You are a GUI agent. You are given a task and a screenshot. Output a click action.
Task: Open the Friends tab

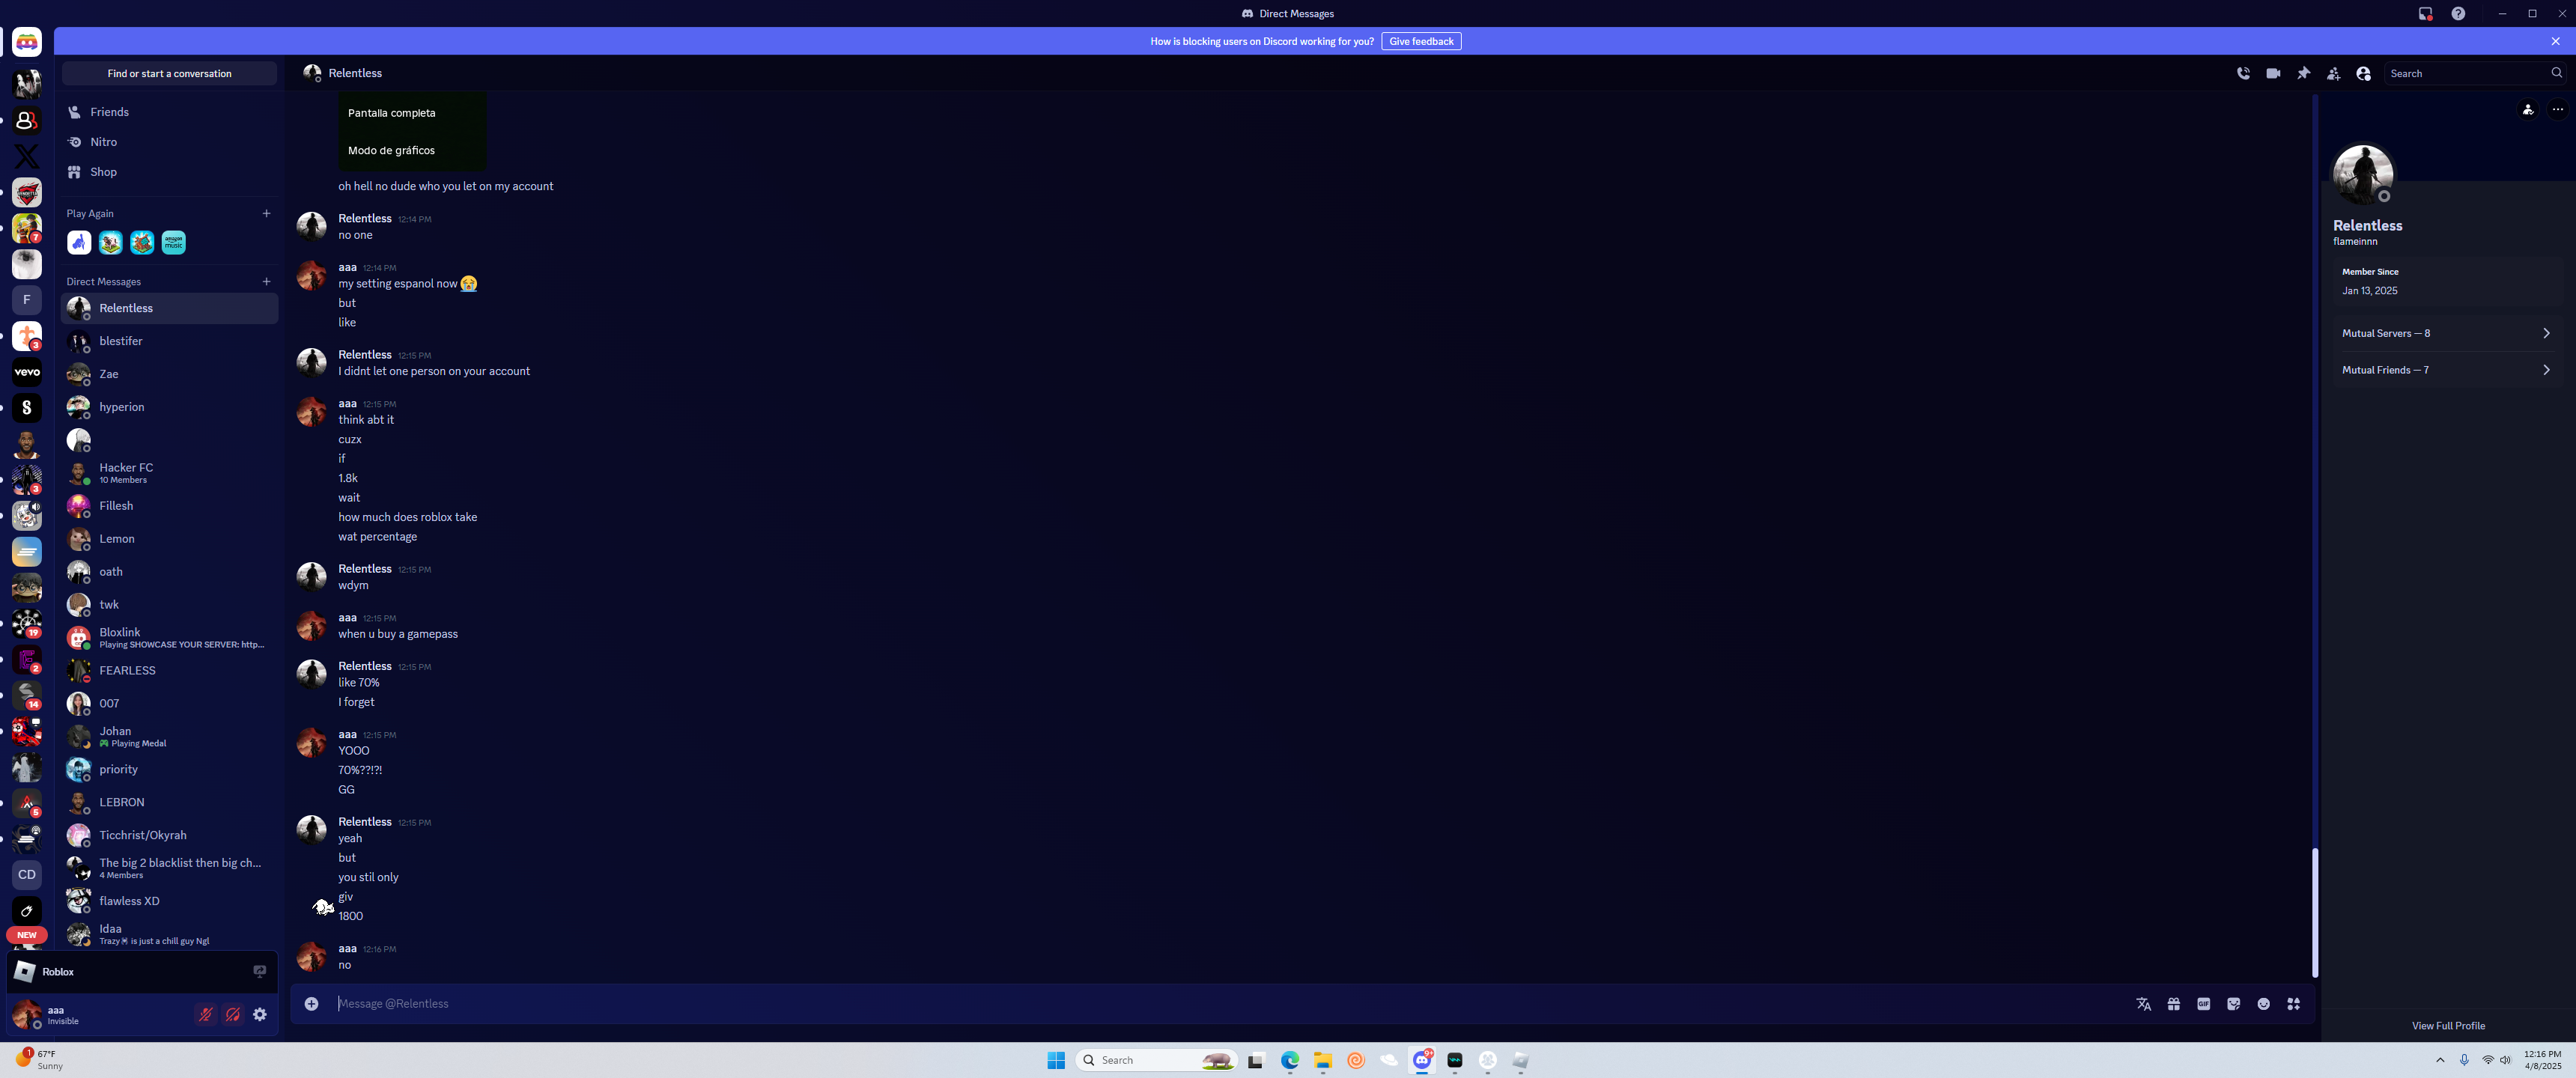click(109, 112)
